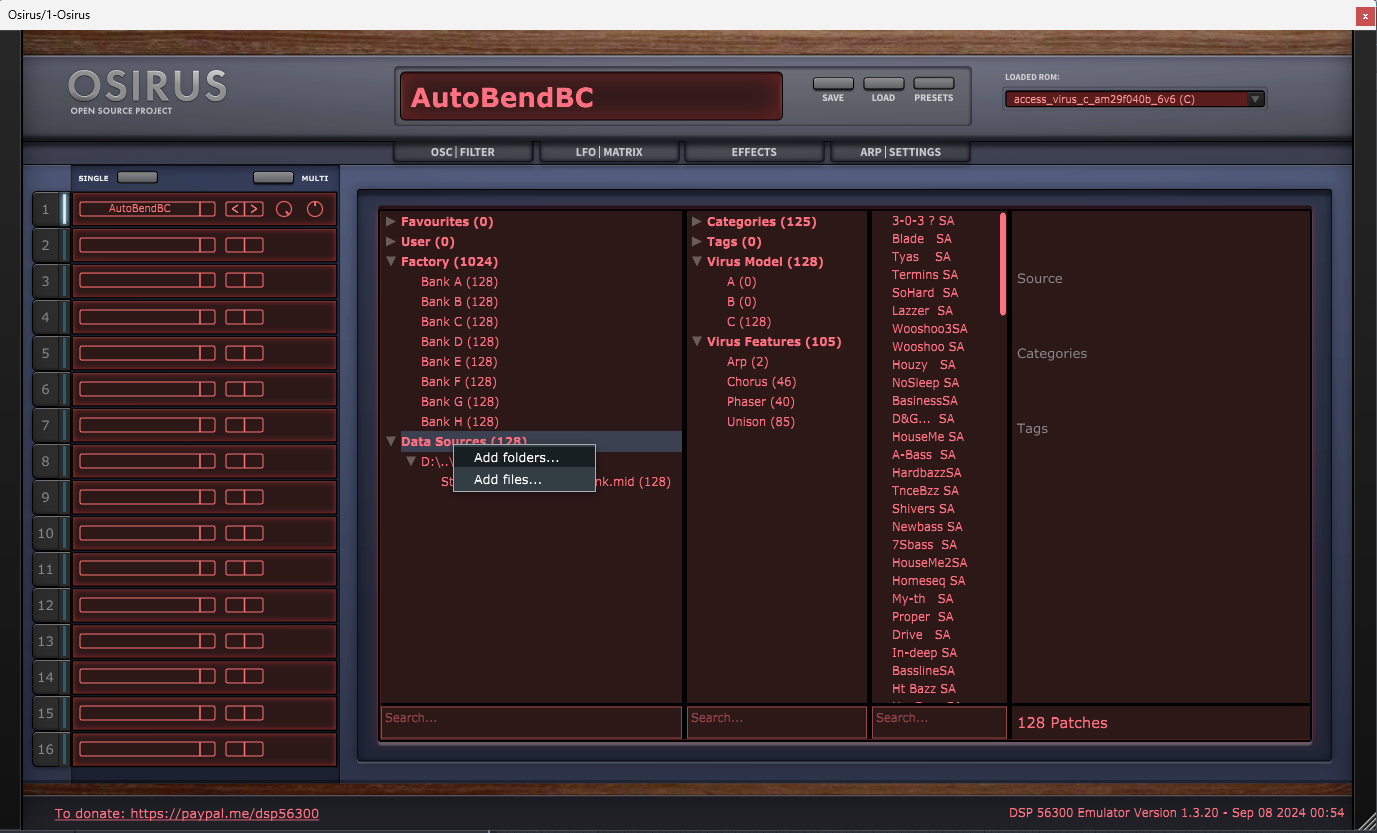The image size is (1377, 833).
Task: Open the LFO | MATRIX tab
Action: 609,152
